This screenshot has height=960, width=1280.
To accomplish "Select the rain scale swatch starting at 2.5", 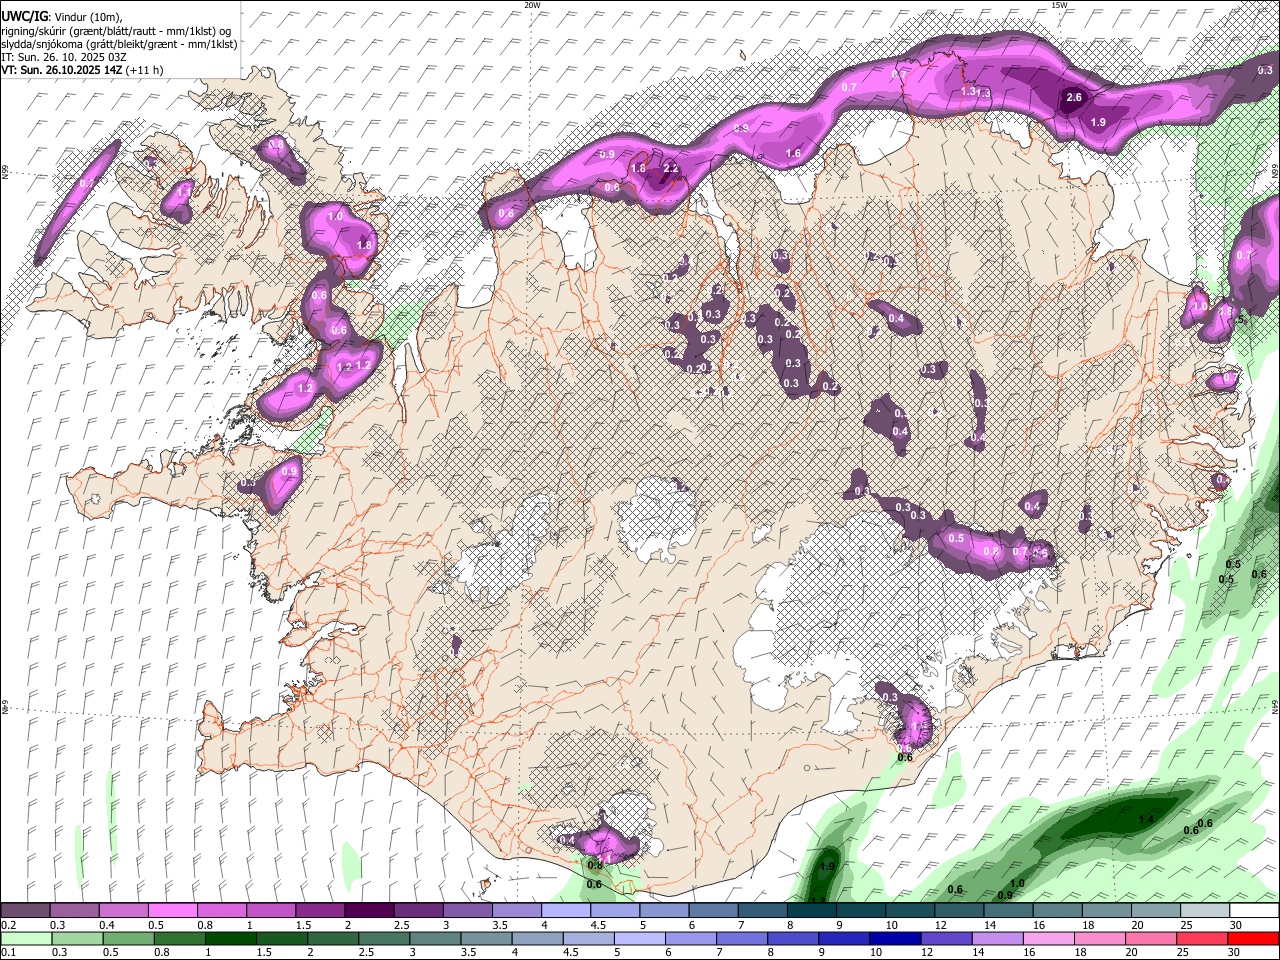I will pyautogui.click(x=384, y=939).
